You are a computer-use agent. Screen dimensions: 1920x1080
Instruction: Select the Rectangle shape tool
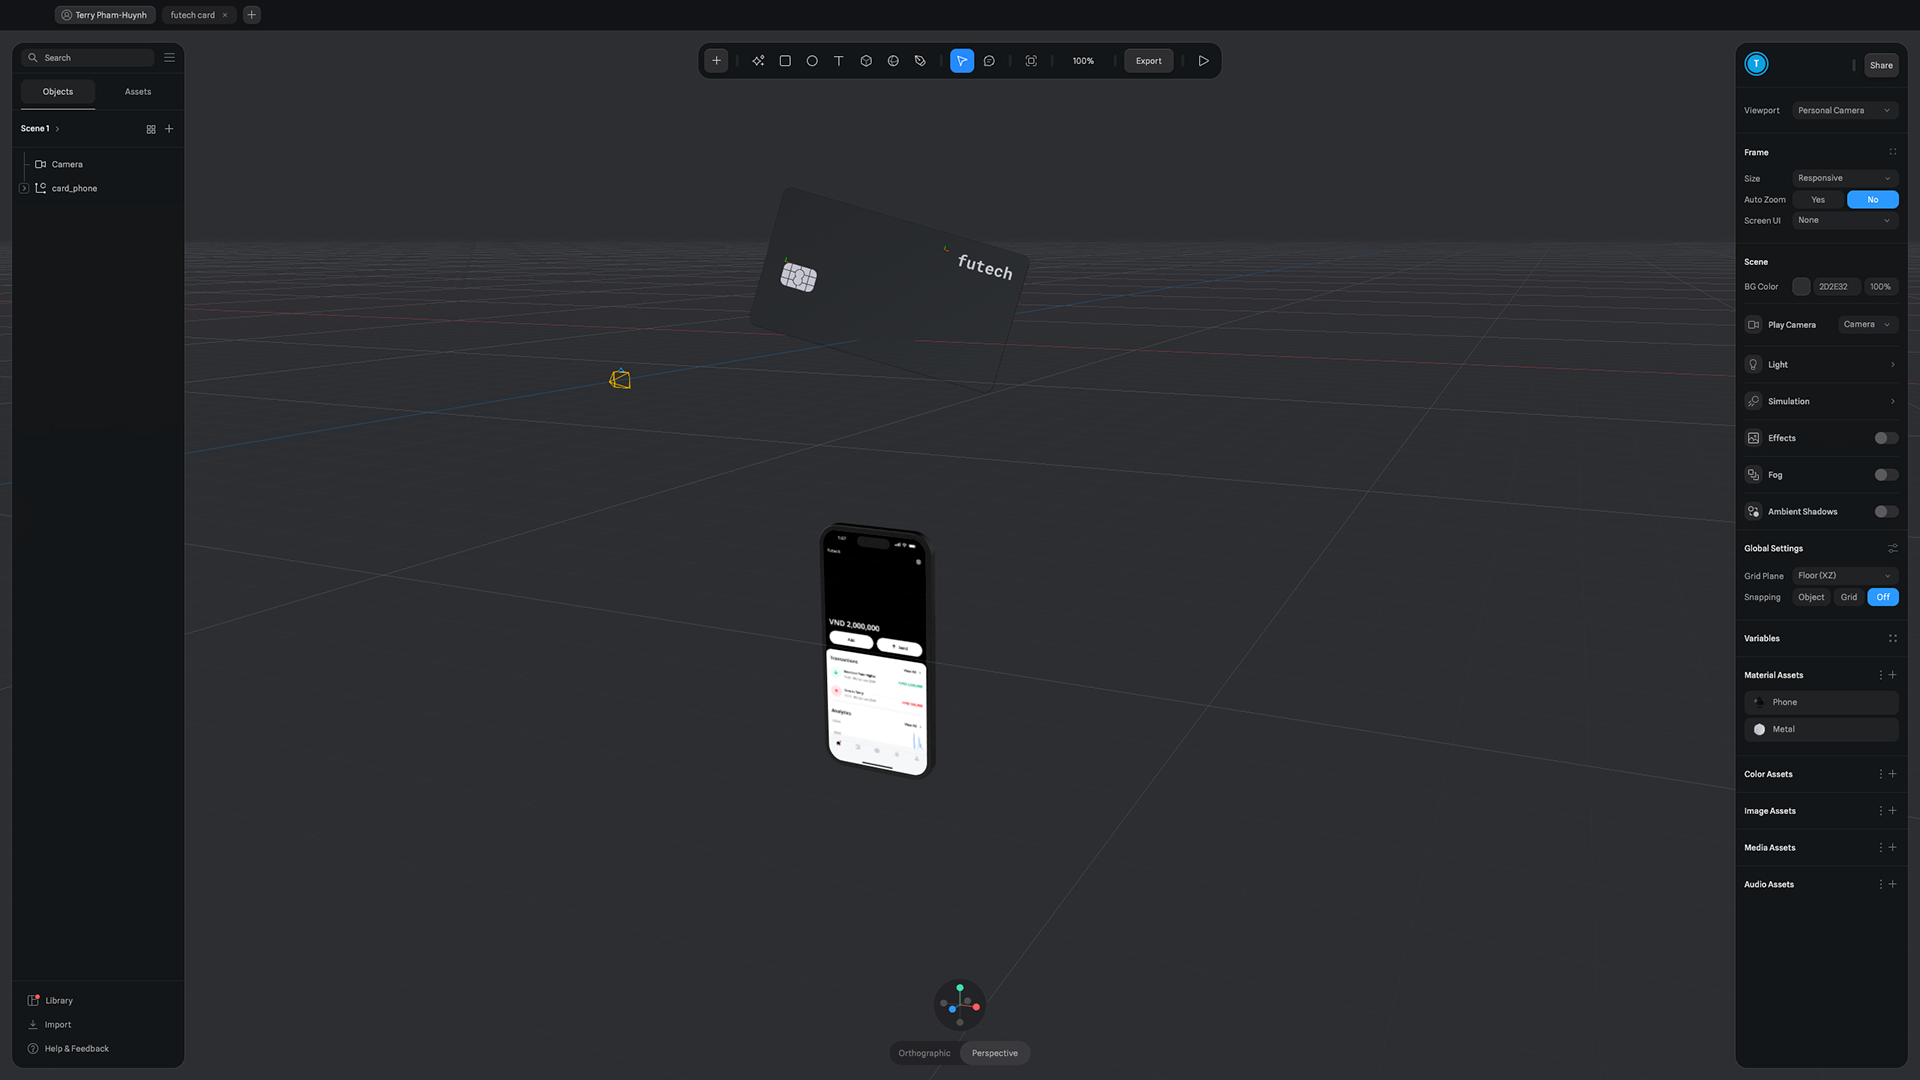pyautogui.click(x=785, y=61)
